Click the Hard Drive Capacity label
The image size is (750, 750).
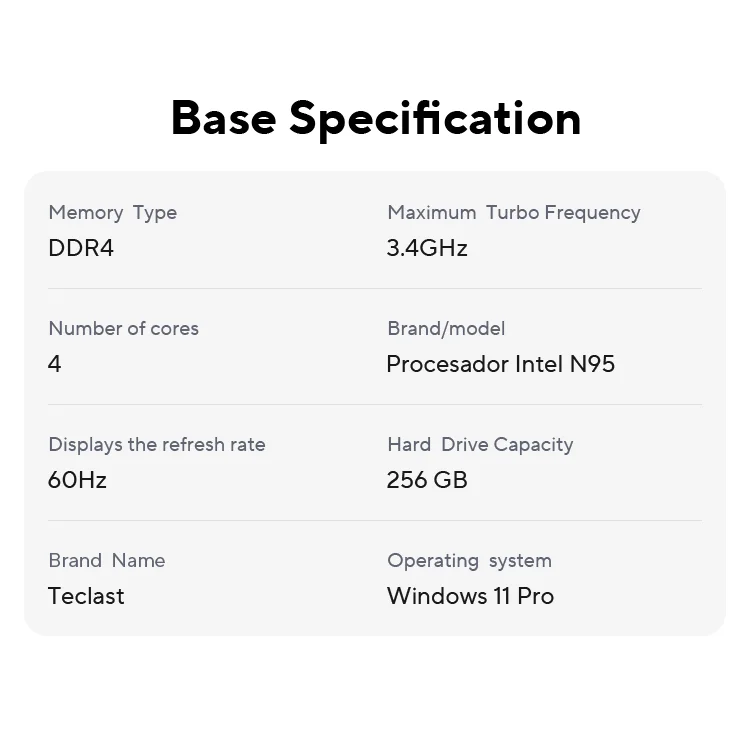480,444
